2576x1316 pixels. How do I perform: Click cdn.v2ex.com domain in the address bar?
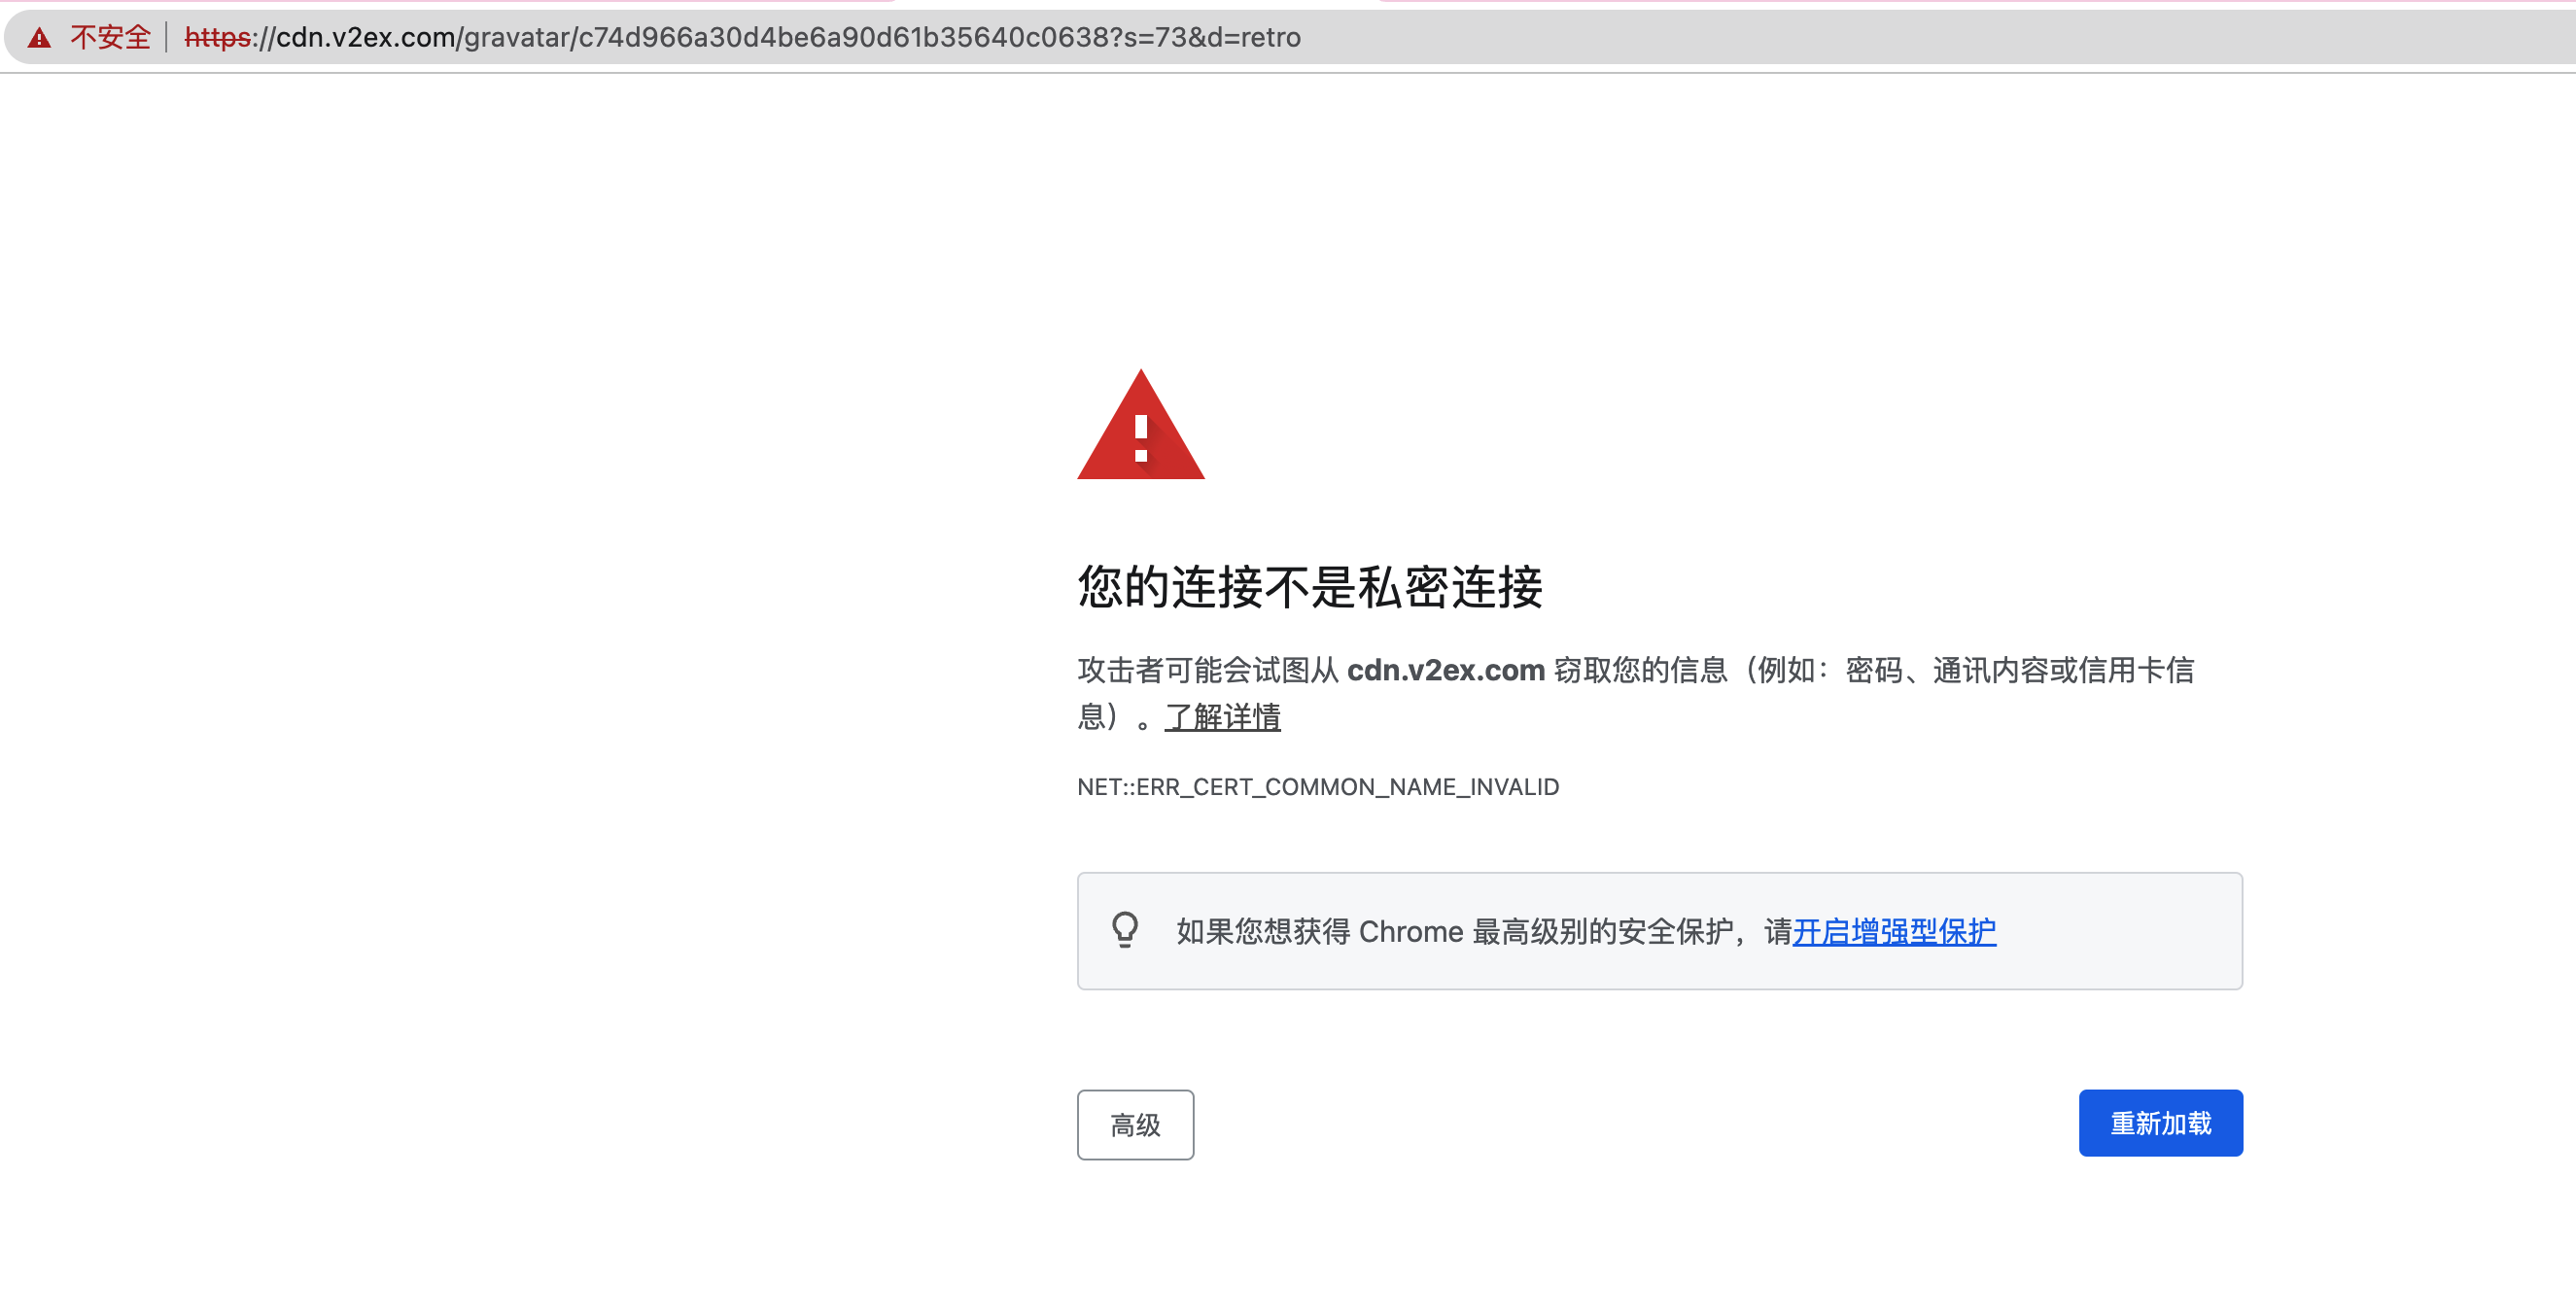click(365, 38)
